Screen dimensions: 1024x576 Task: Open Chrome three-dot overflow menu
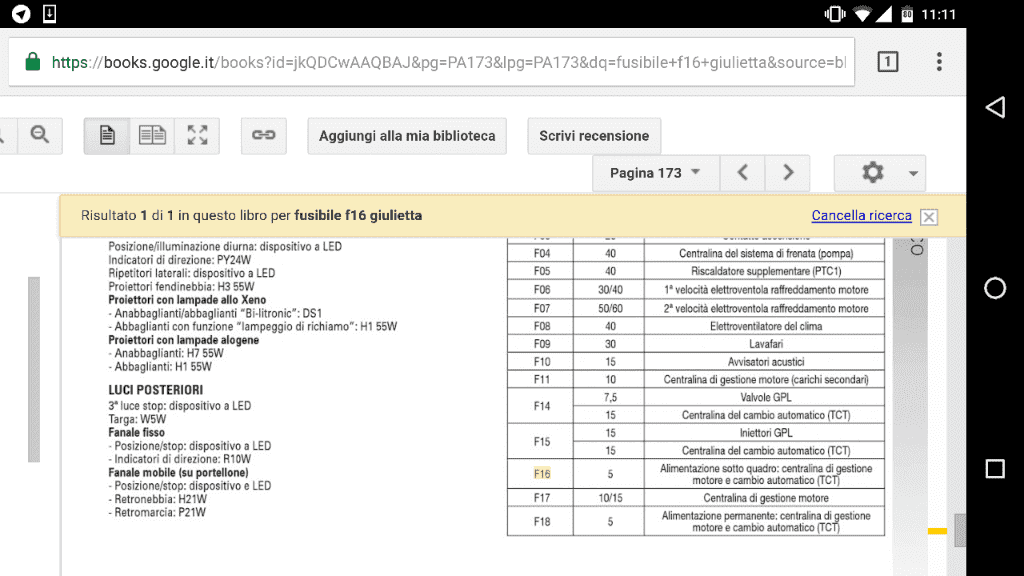pyautogui.click(x=939, y=62)
